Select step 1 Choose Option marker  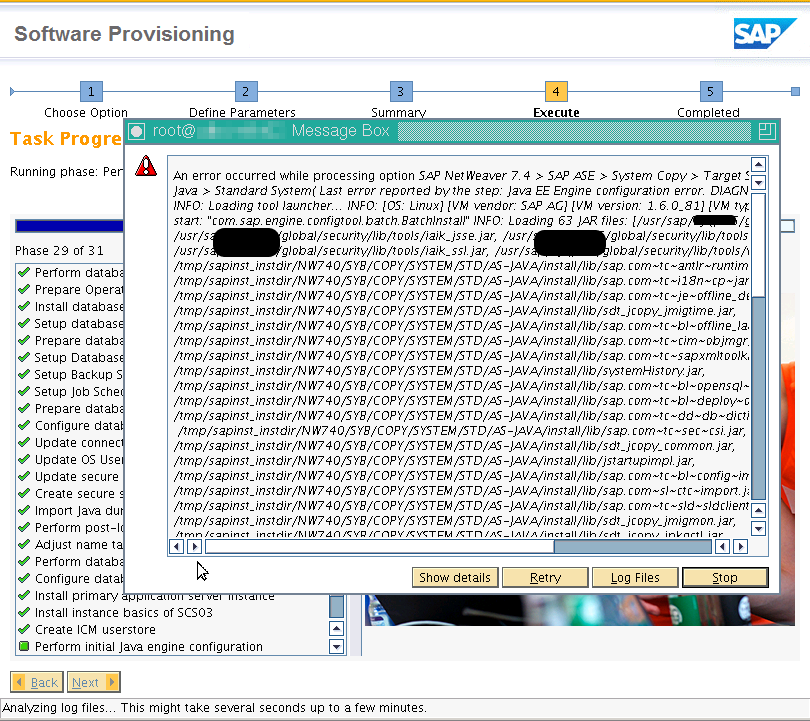91,92
